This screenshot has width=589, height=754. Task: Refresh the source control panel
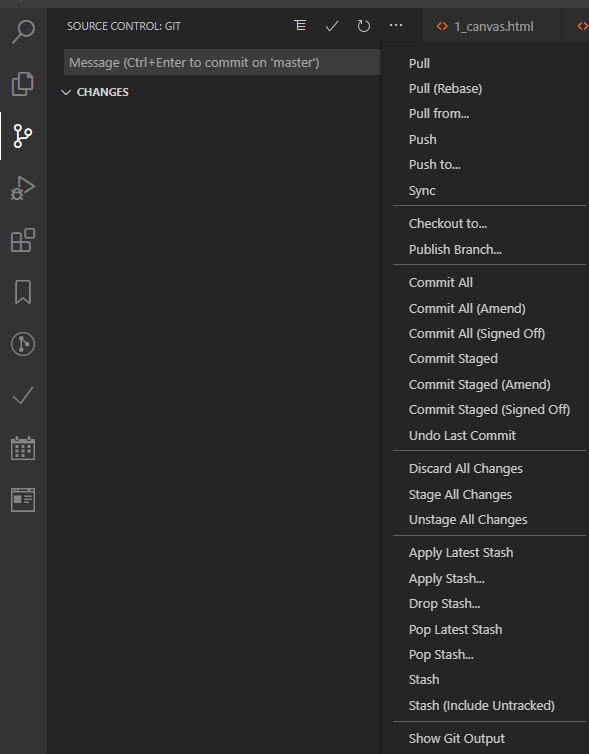[364, 26]
